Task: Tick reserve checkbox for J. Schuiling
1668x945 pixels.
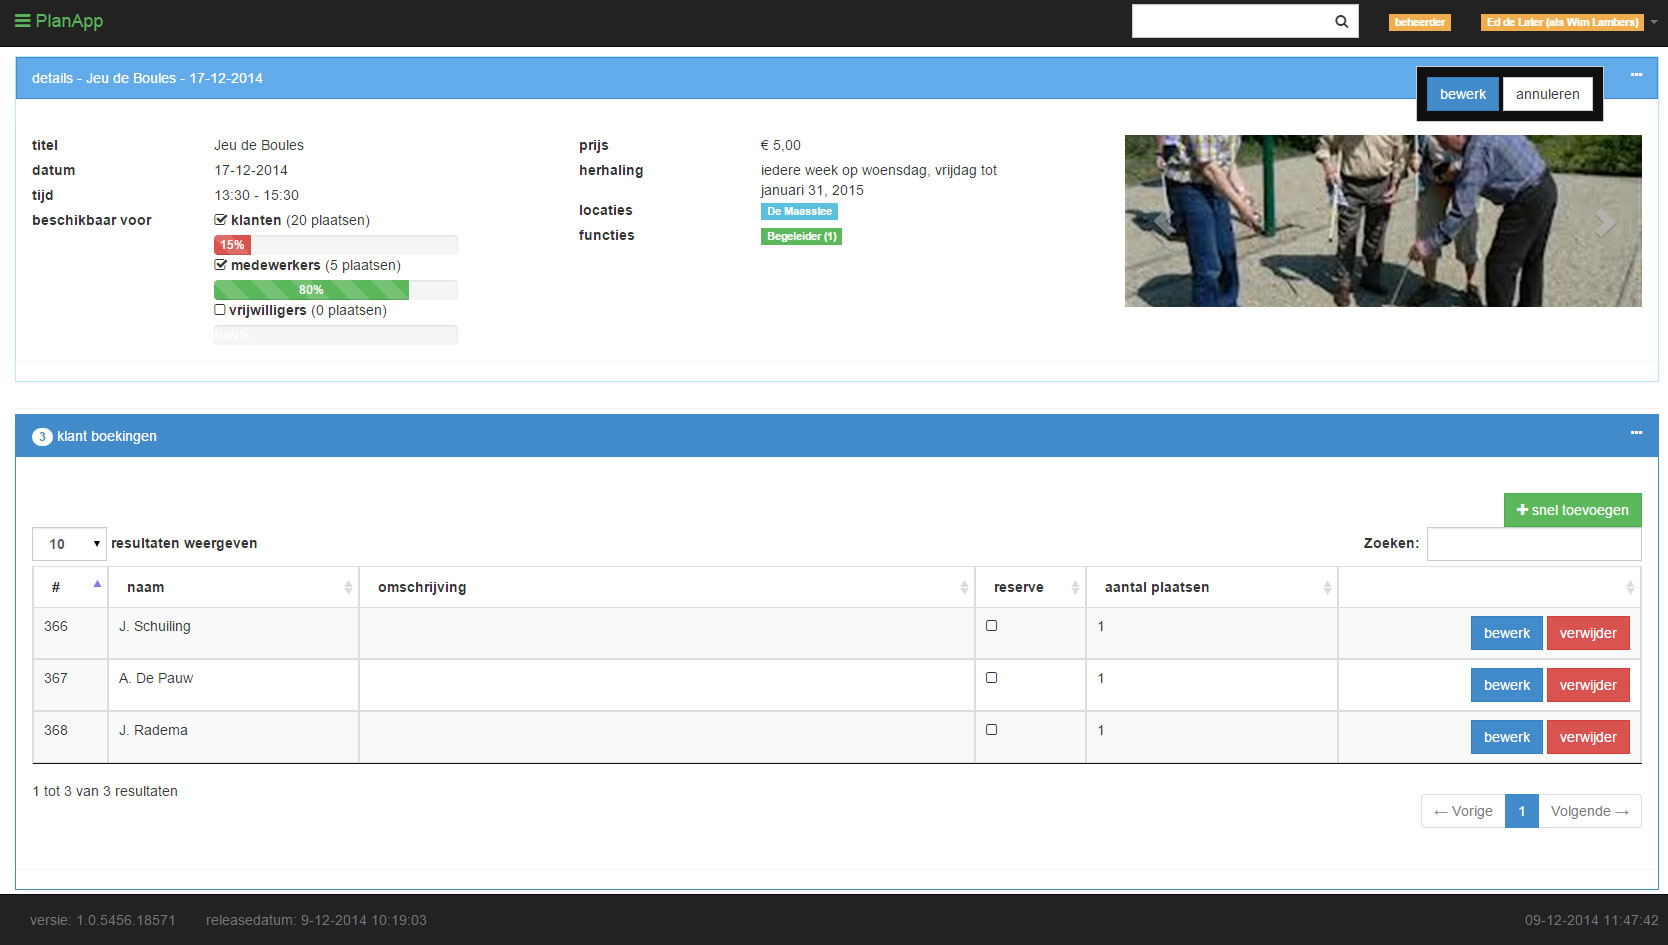Action: tap(992, 626)
